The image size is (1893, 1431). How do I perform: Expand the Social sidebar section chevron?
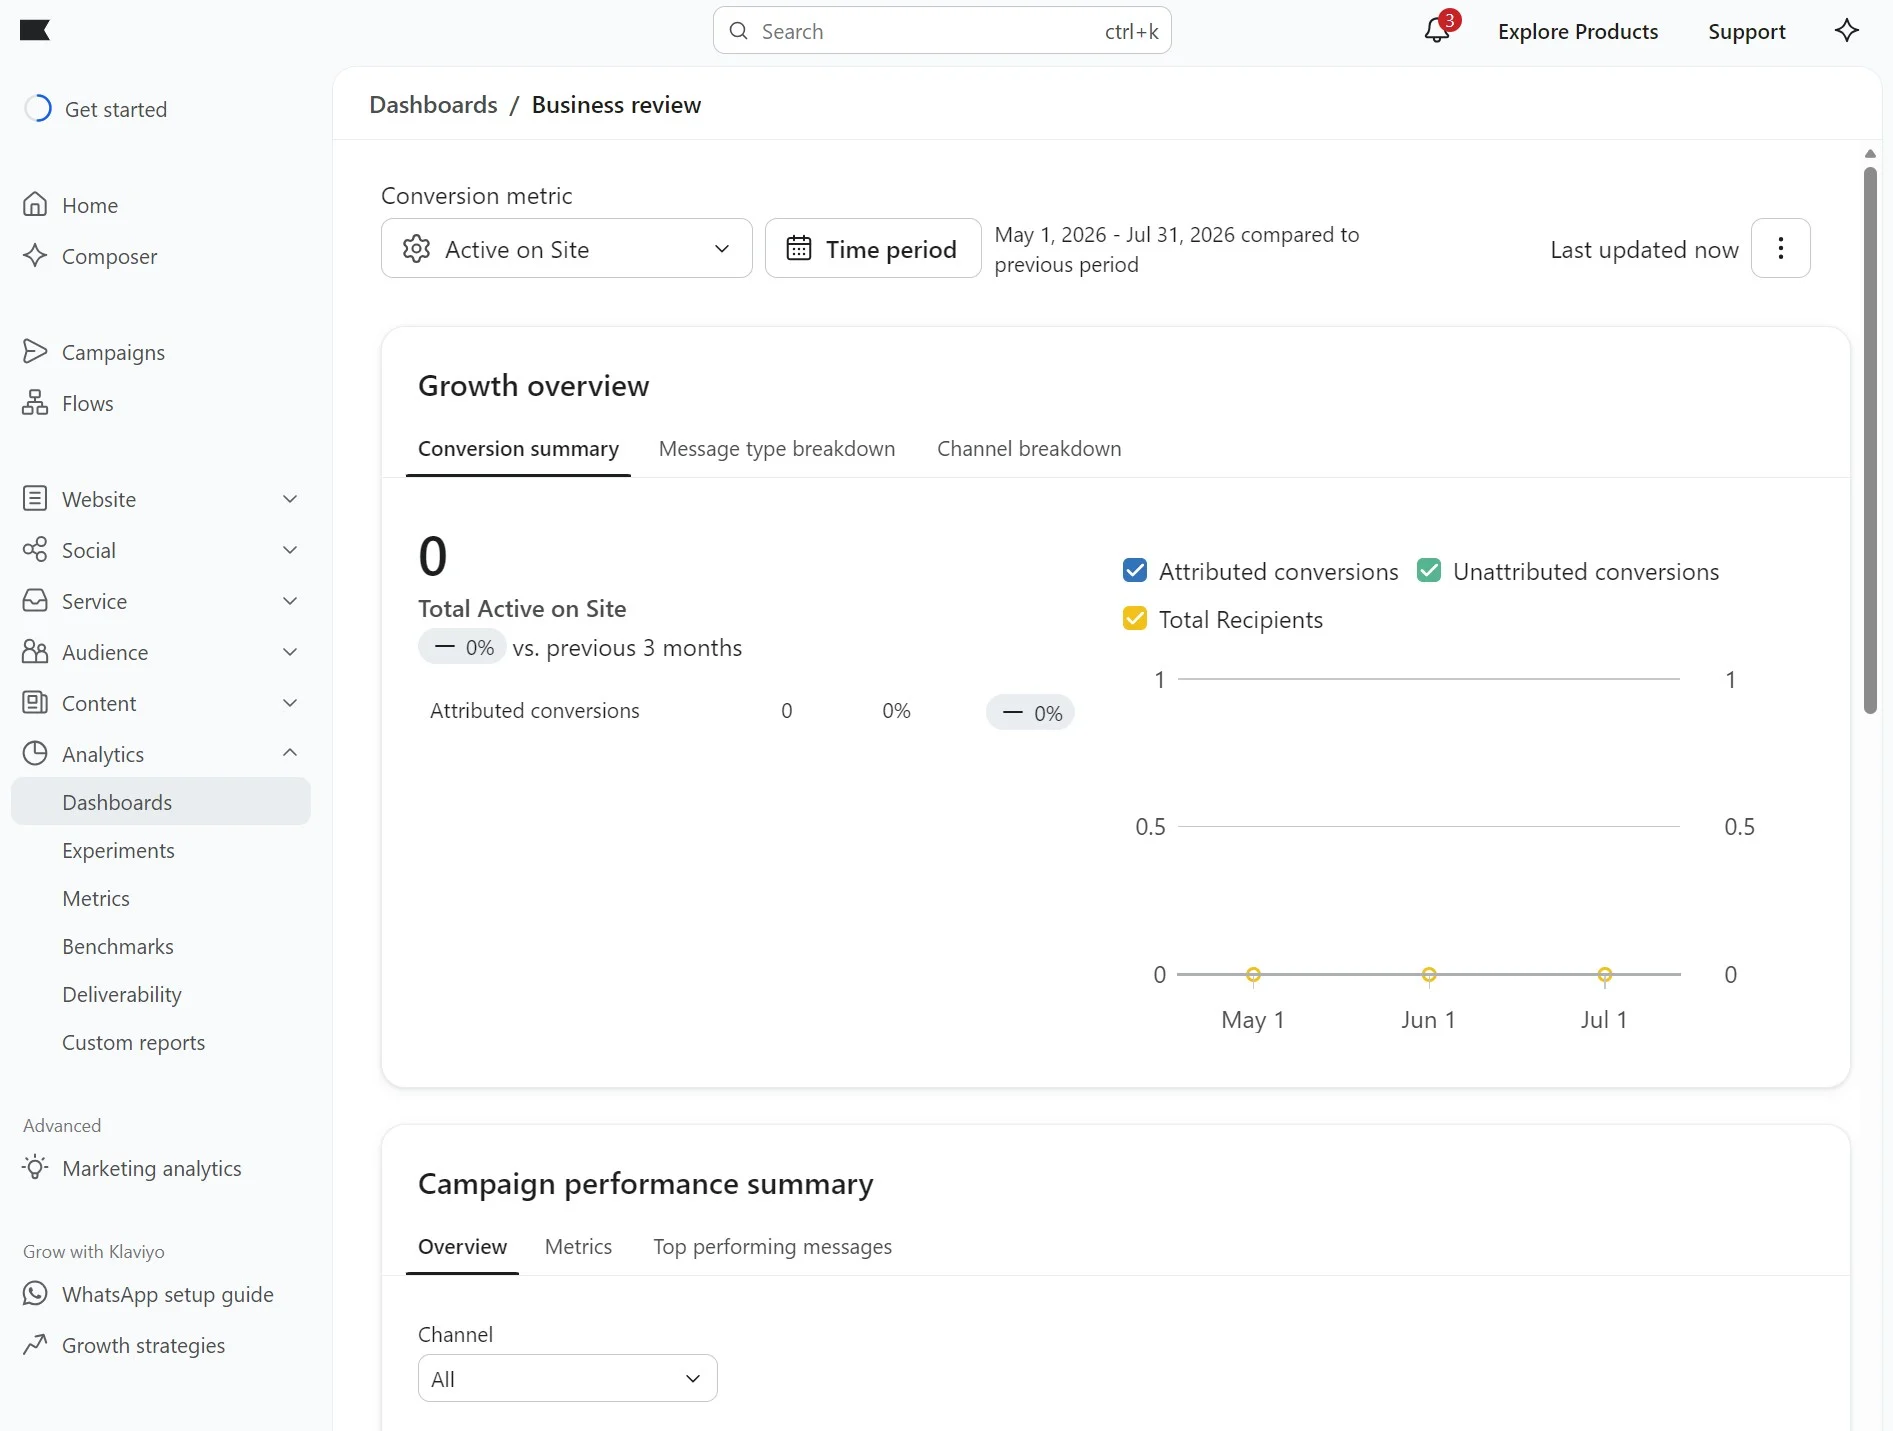coord(290,550)
